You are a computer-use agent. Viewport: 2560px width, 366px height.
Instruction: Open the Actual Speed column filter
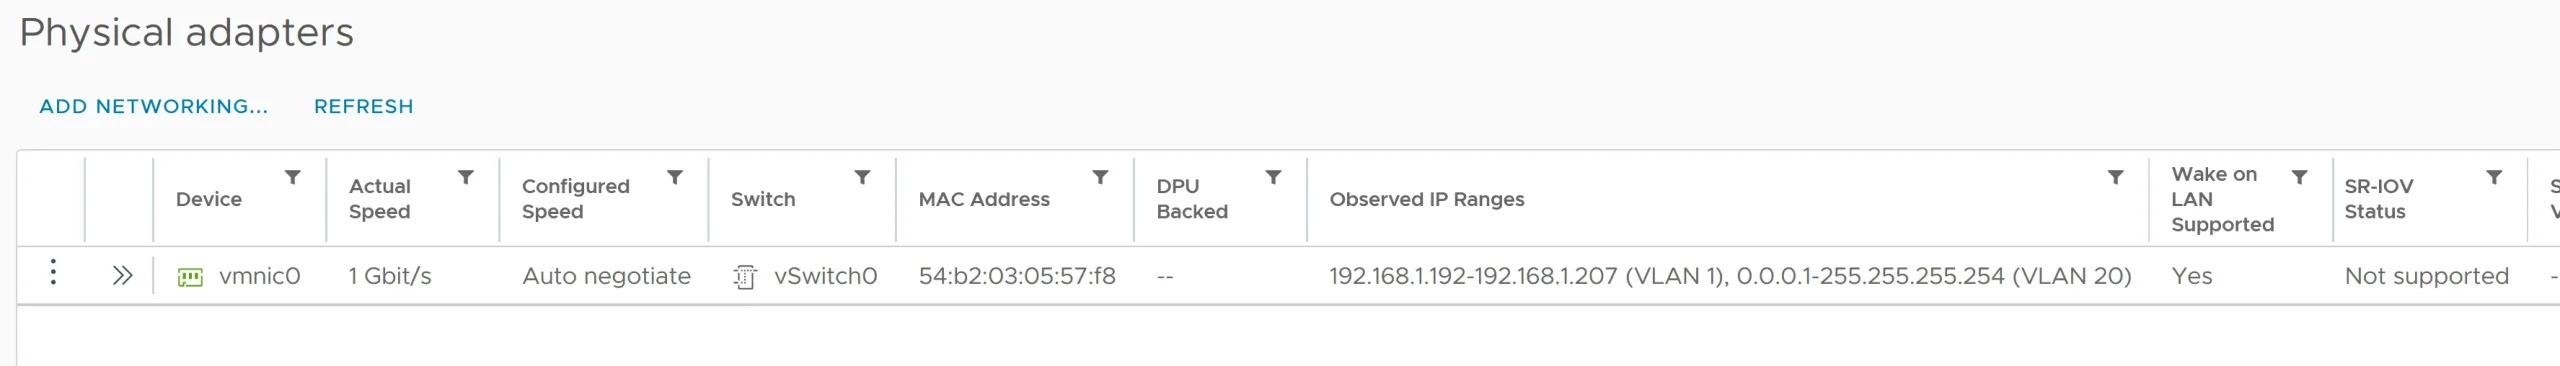[466, 177]
